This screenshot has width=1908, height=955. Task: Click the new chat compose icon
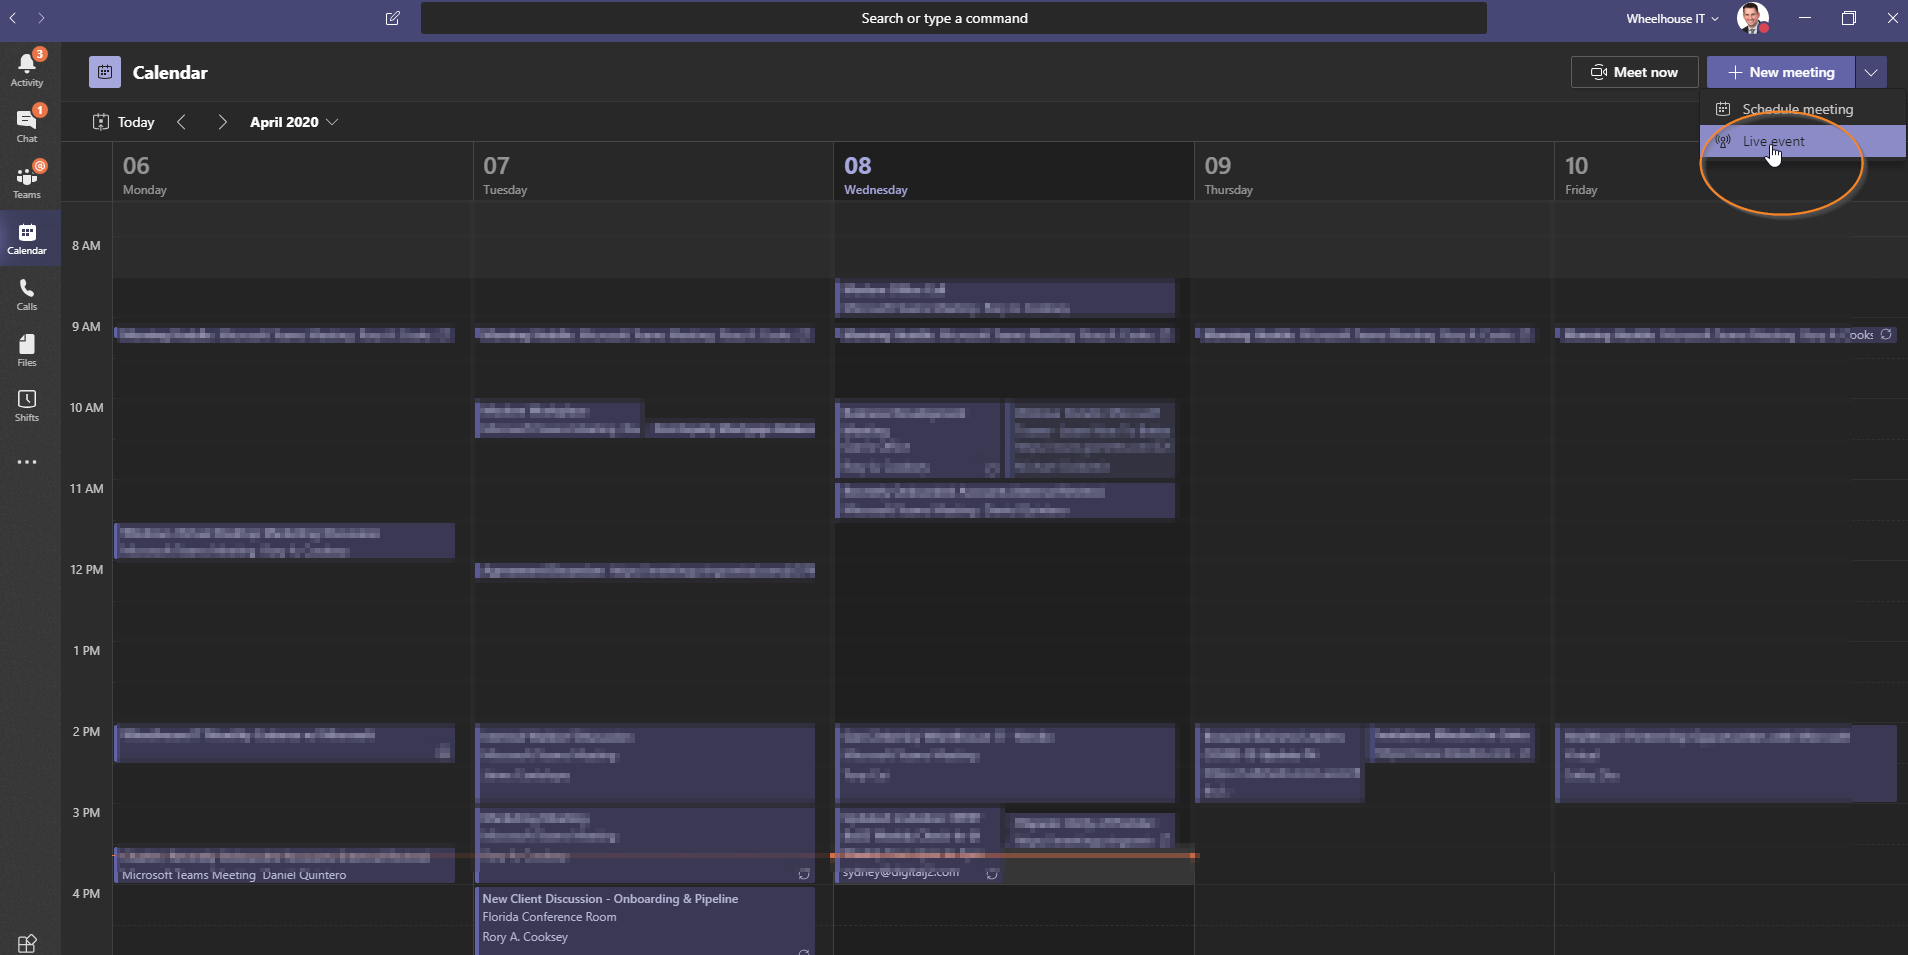click(393, 18)
